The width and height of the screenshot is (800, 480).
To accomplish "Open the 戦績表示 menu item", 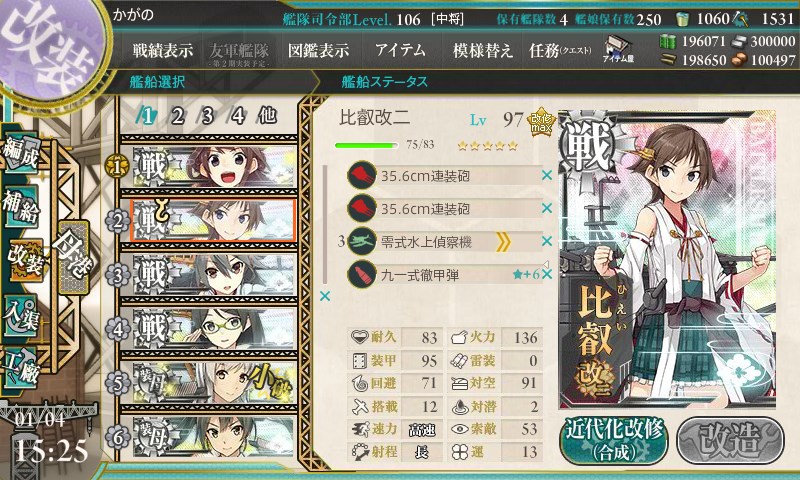I will (163, 50).
